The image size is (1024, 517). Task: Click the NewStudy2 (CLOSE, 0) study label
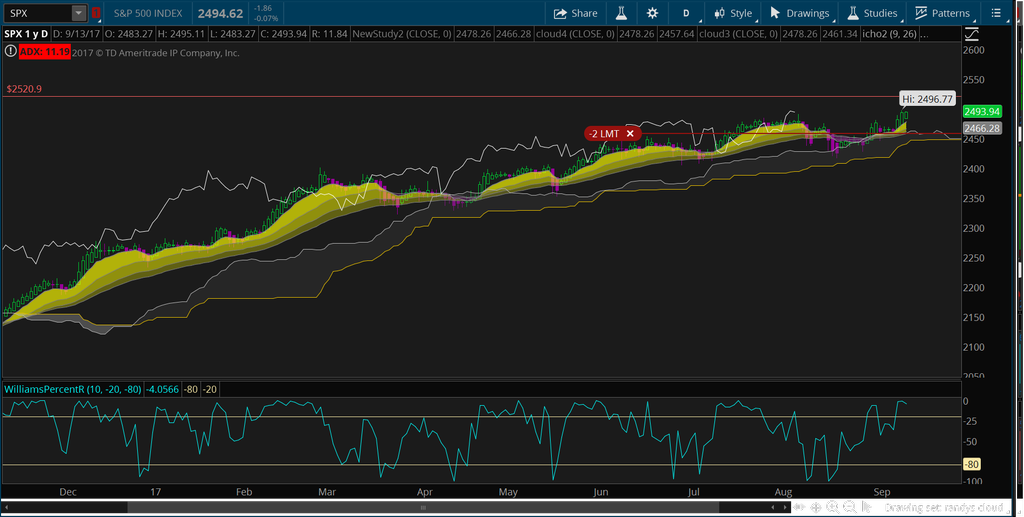pos(402,33)
